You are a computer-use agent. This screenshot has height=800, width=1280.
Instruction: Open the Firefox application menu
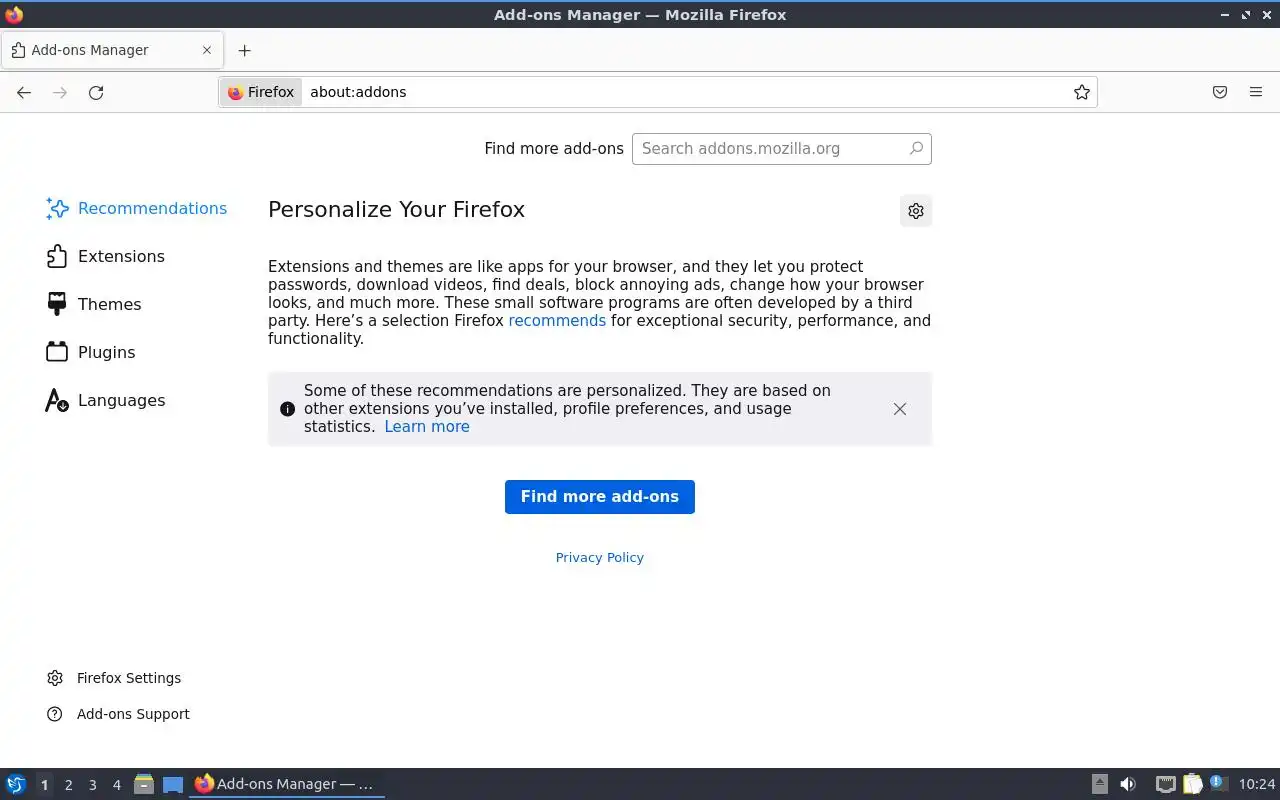coord(1256,92)
